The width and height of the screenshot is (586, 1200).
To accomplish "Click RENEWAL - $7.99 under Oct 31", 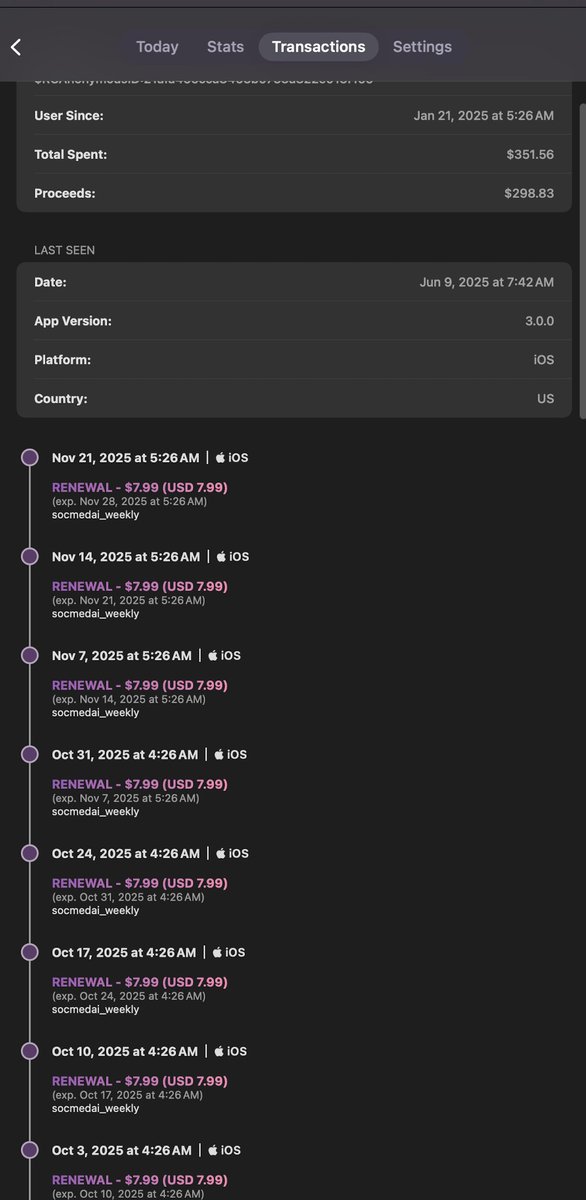I will (x=140, y=784).
